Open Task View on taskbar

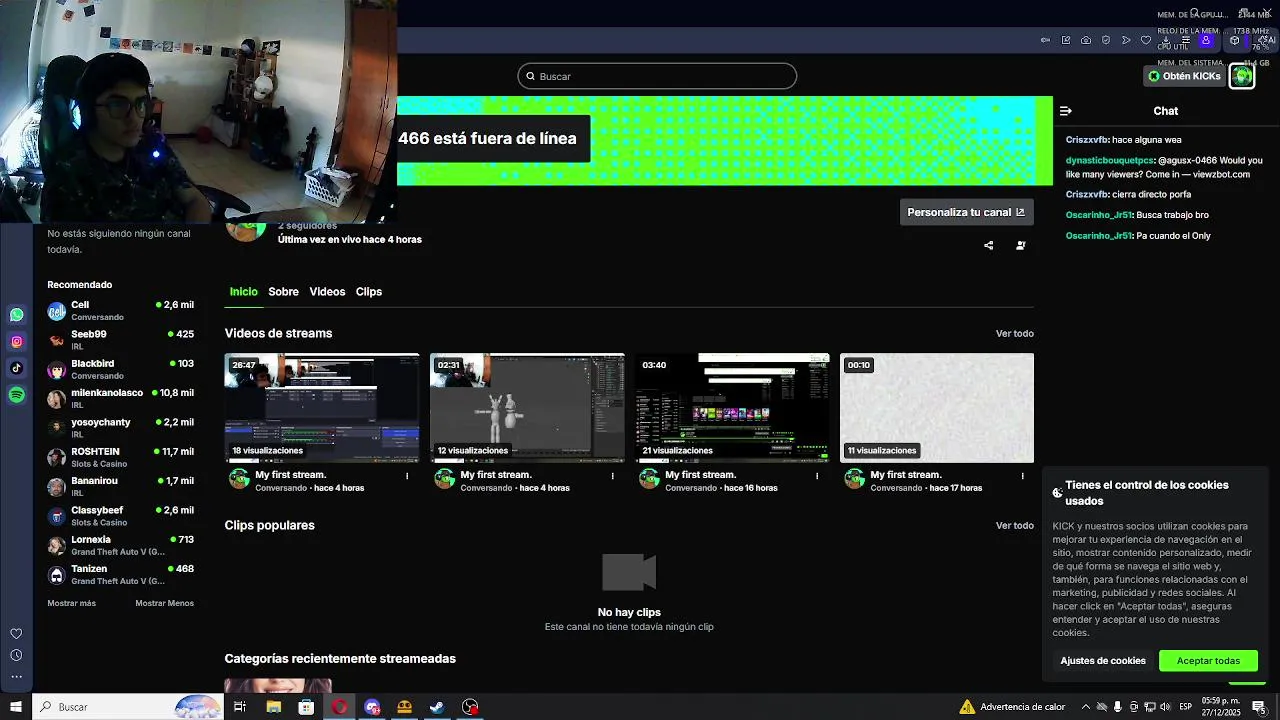240,707
